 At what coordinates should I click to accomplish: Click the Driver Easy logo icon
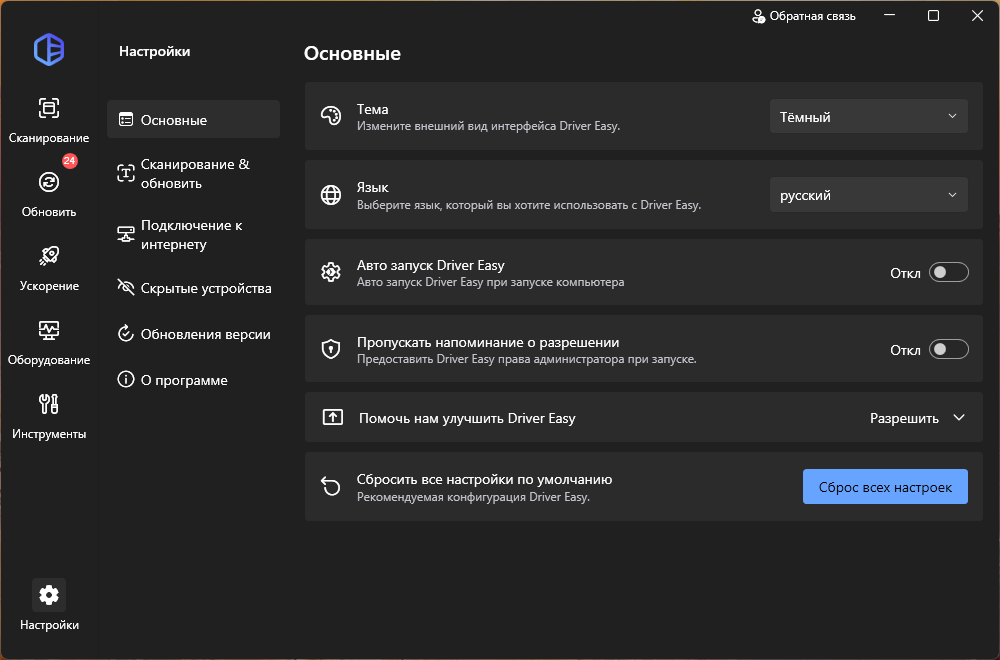coord(48,50)
